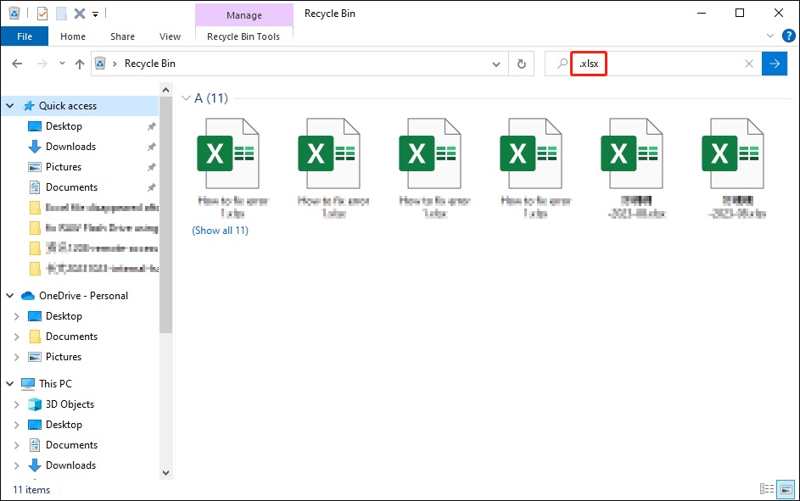Collapse the A (11) group
This screenshot has height=501, width=800.
tap(186, 98)
